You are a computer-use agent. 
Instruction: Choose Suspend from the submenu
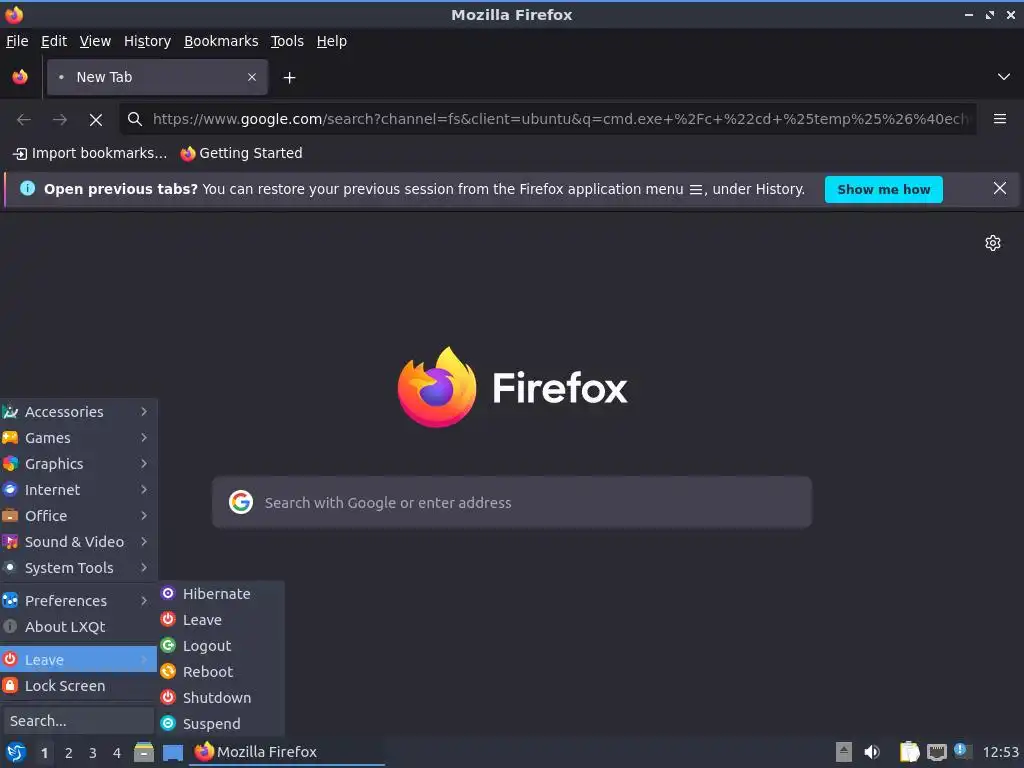coord(221,724)
